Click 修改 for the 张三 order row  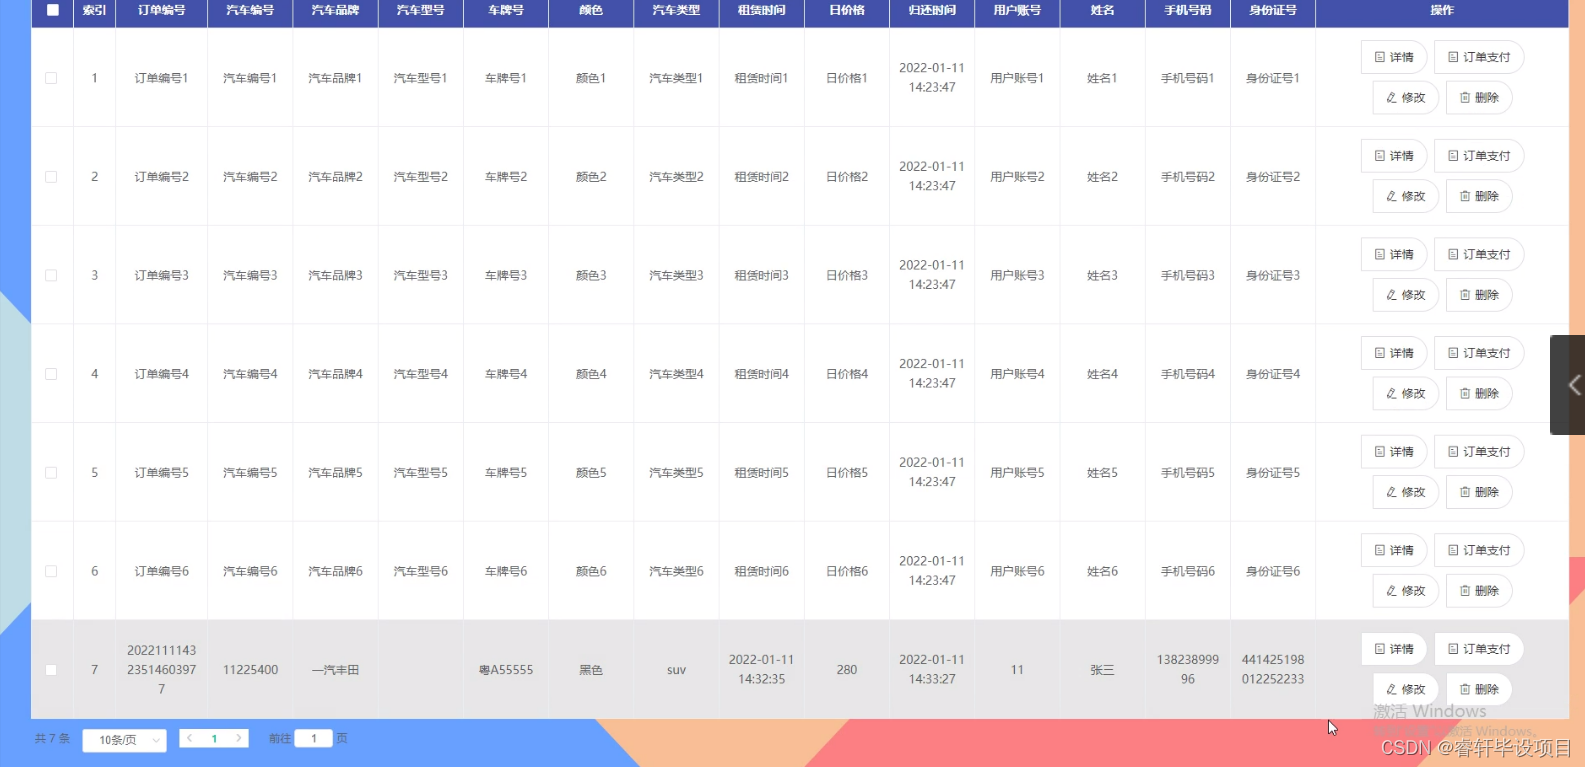tap(1405, 690)
